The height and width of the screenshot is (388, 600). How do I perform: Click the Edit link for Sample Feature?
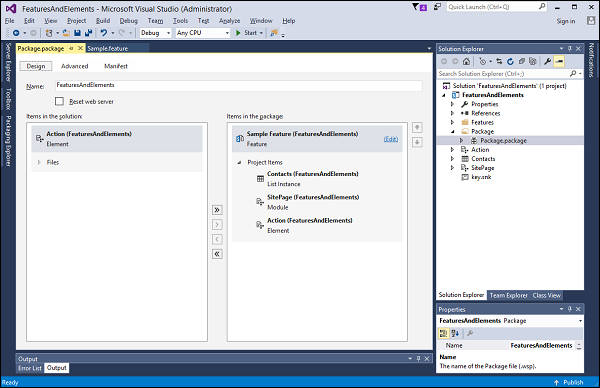[x=391, y=139]
